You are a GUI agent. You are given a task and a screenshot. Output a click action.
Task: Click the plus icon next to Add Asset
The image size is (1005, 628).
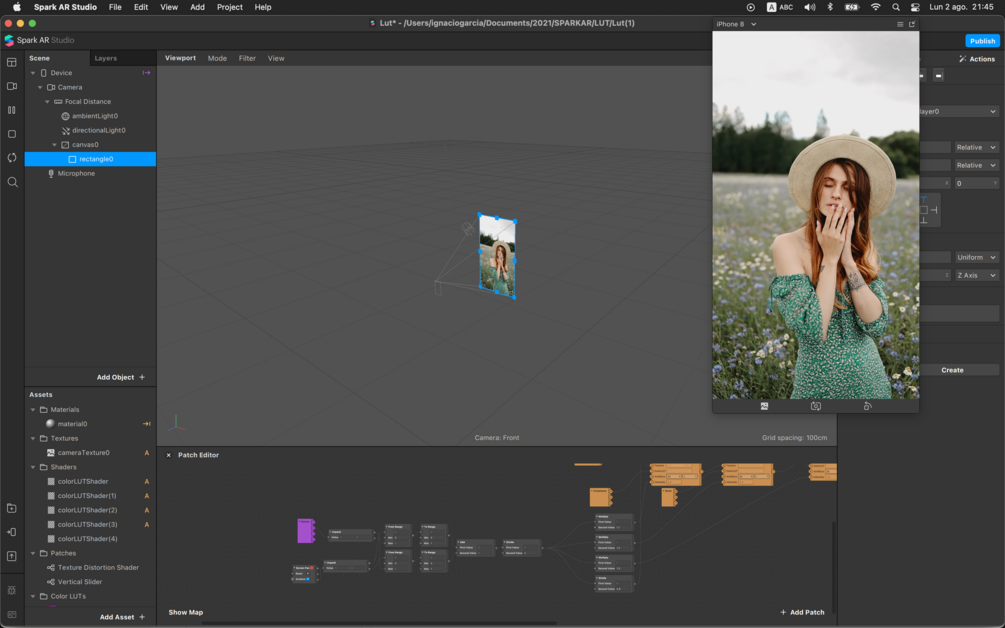point(142,617)
